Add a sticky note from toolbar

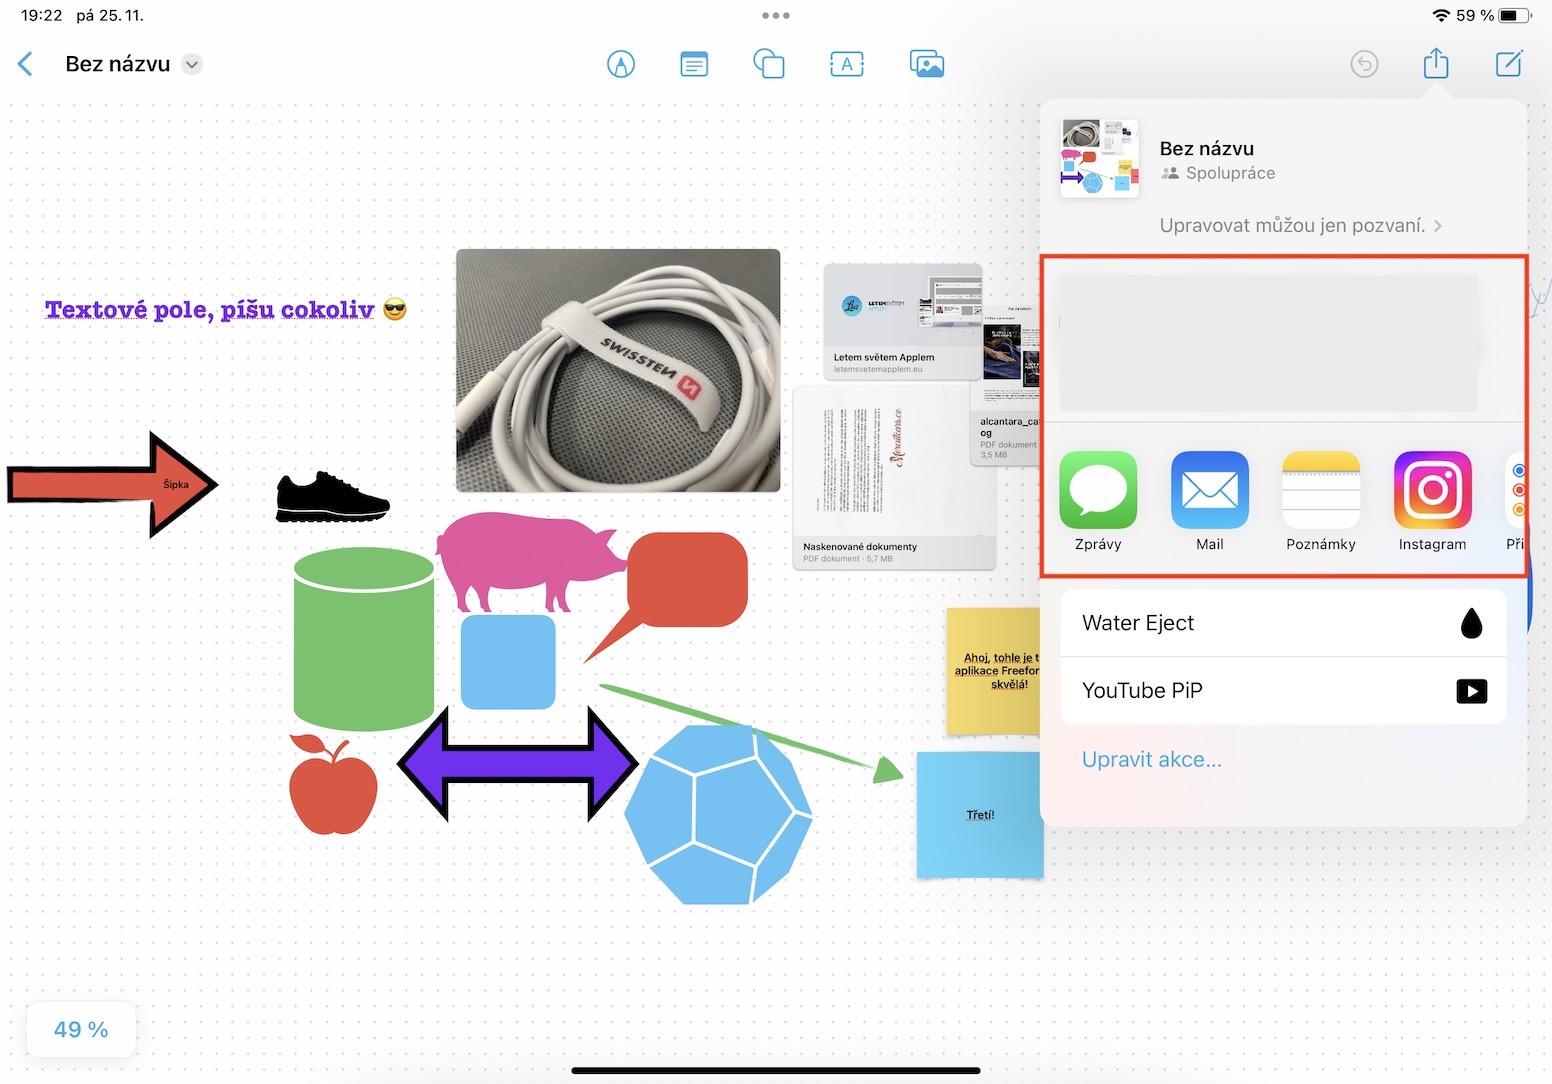[x=694, y=64]
